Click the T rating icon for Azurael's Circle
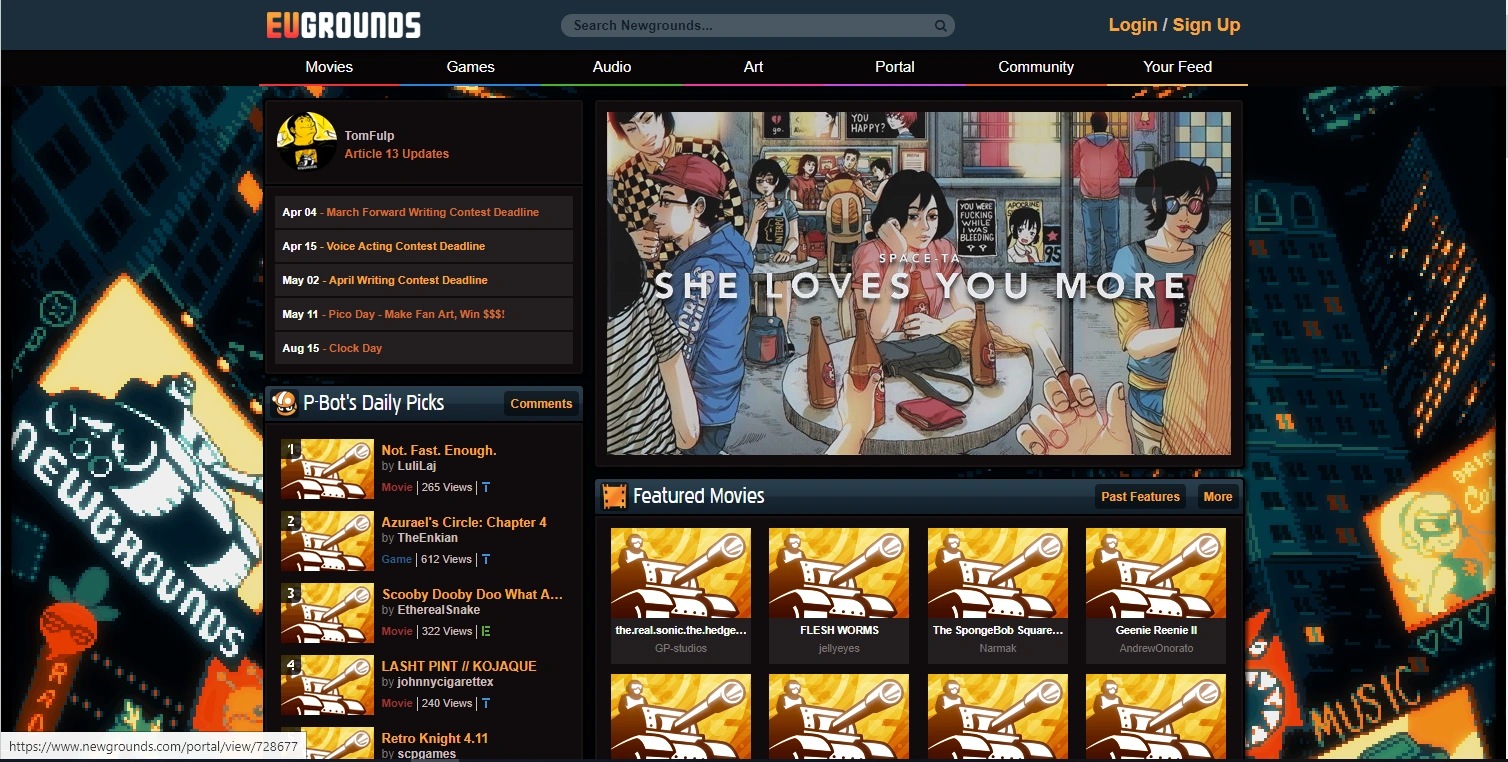This screenshot has width=1508, height=762. [486, 560]
